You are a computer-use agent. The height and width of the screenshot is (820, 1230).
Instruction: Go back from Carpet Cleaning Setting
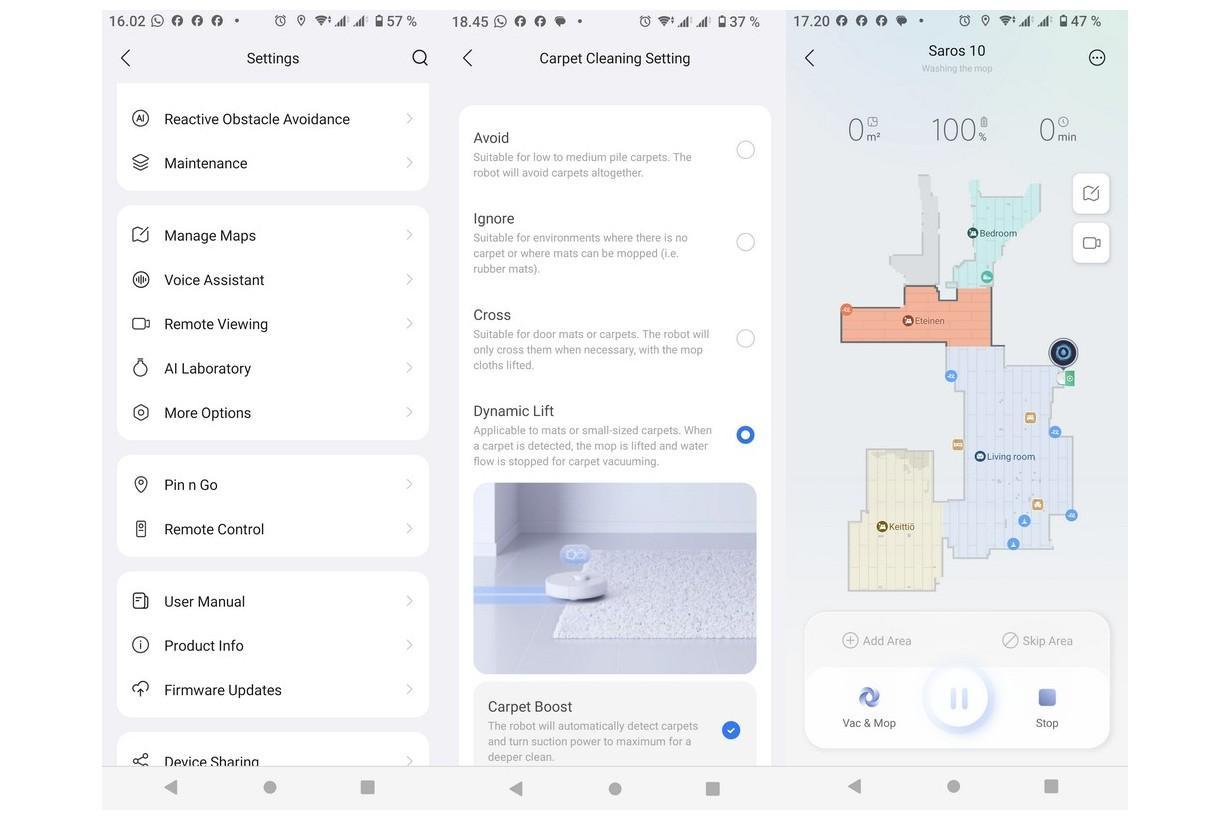pos(467,58)
